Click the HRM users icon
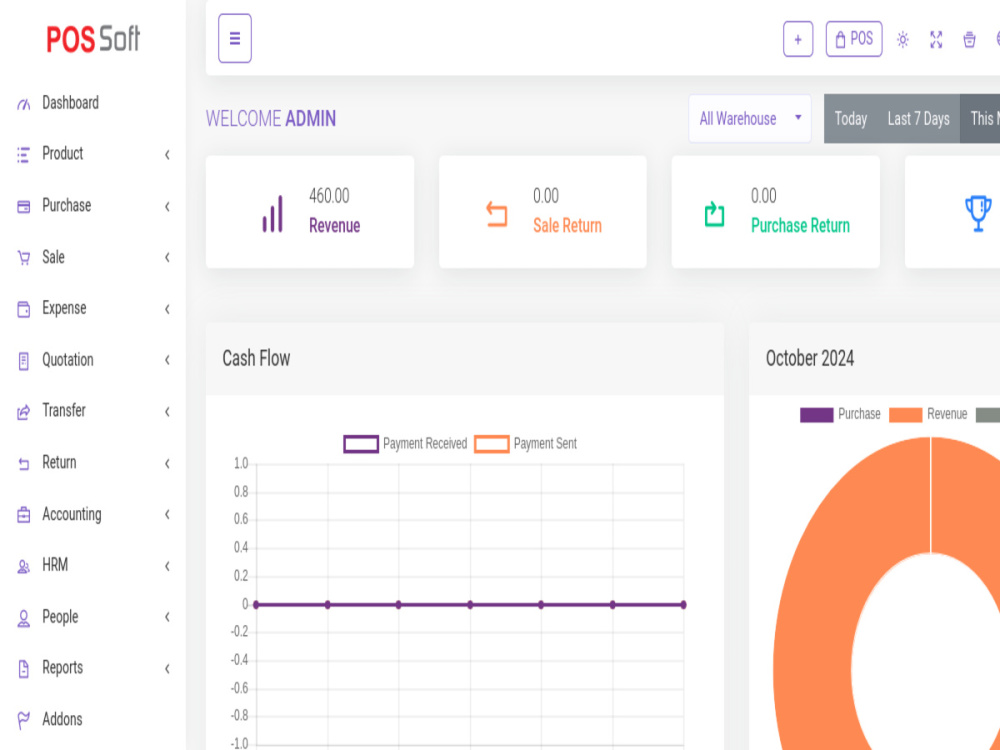 24,566
